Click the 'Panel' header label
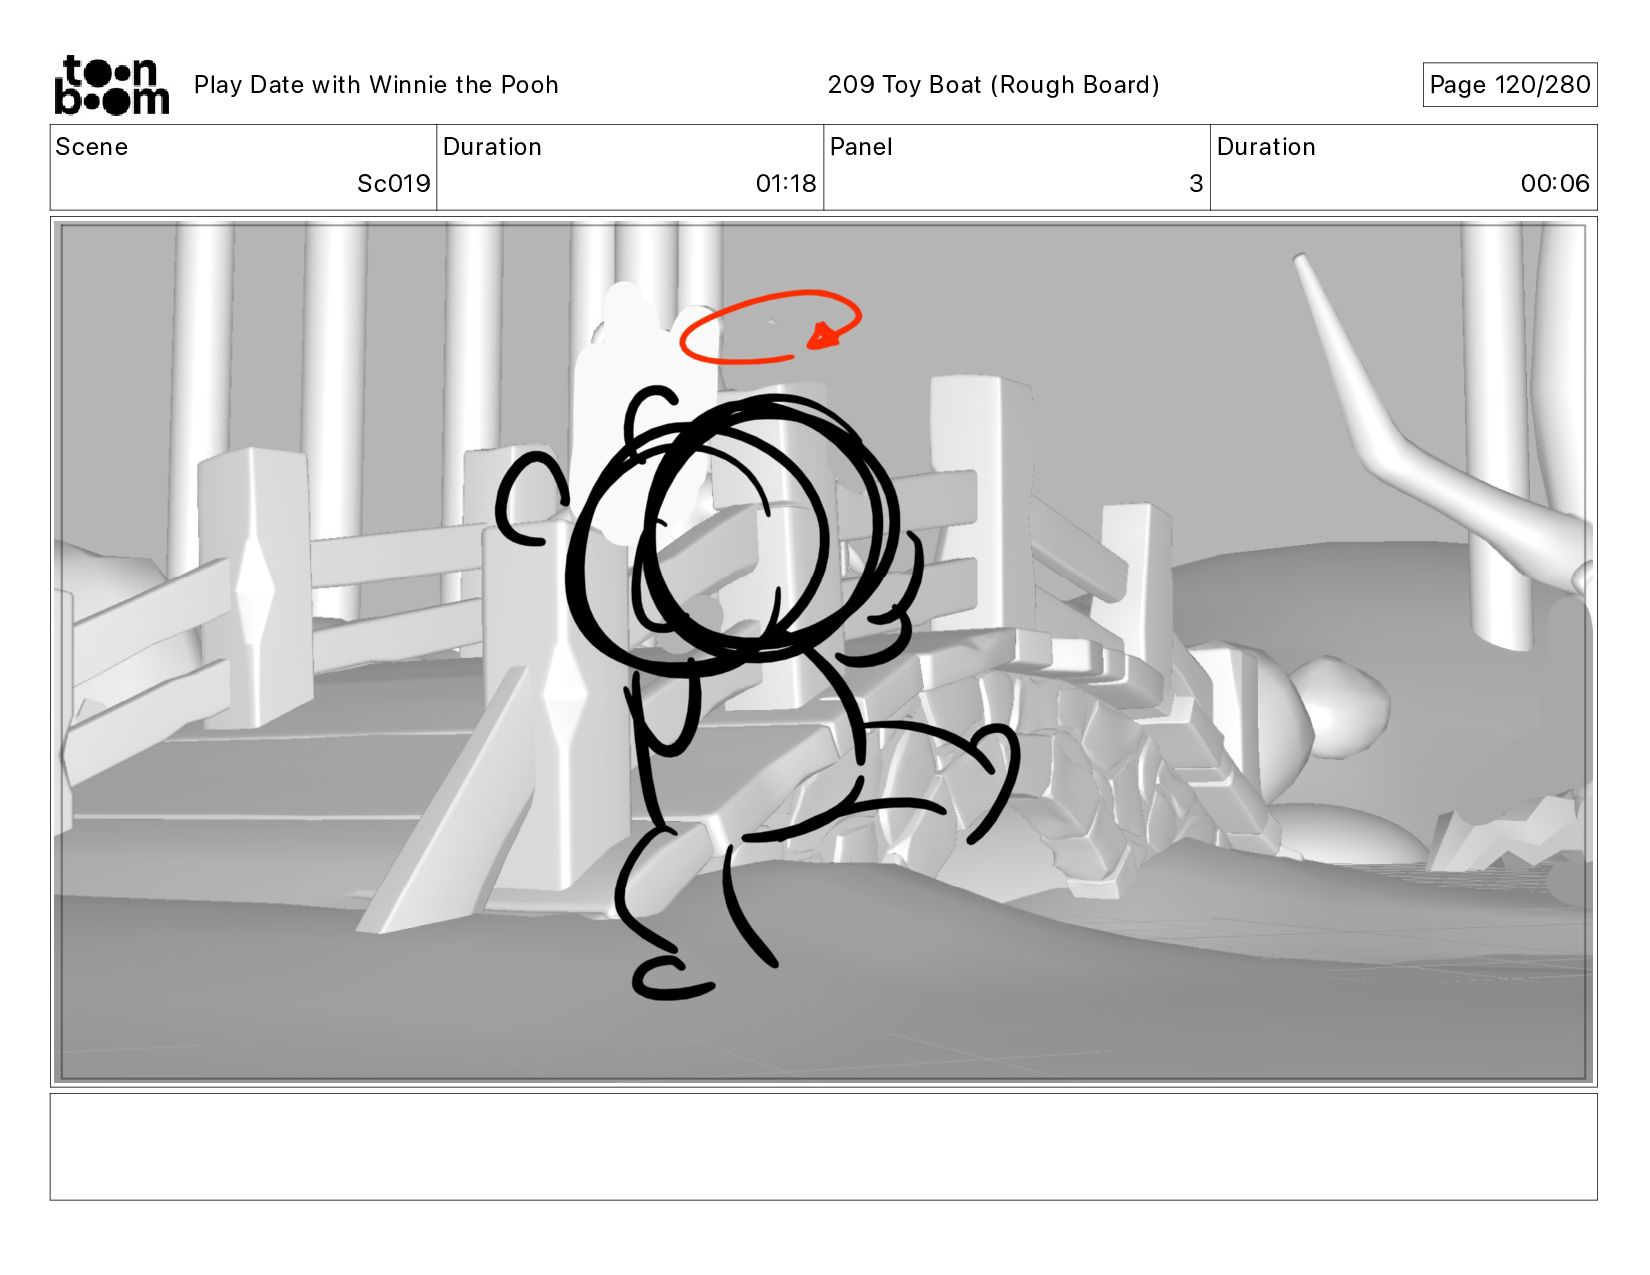This screenshot has width=1650, height=1275. [x=861, y=147]
